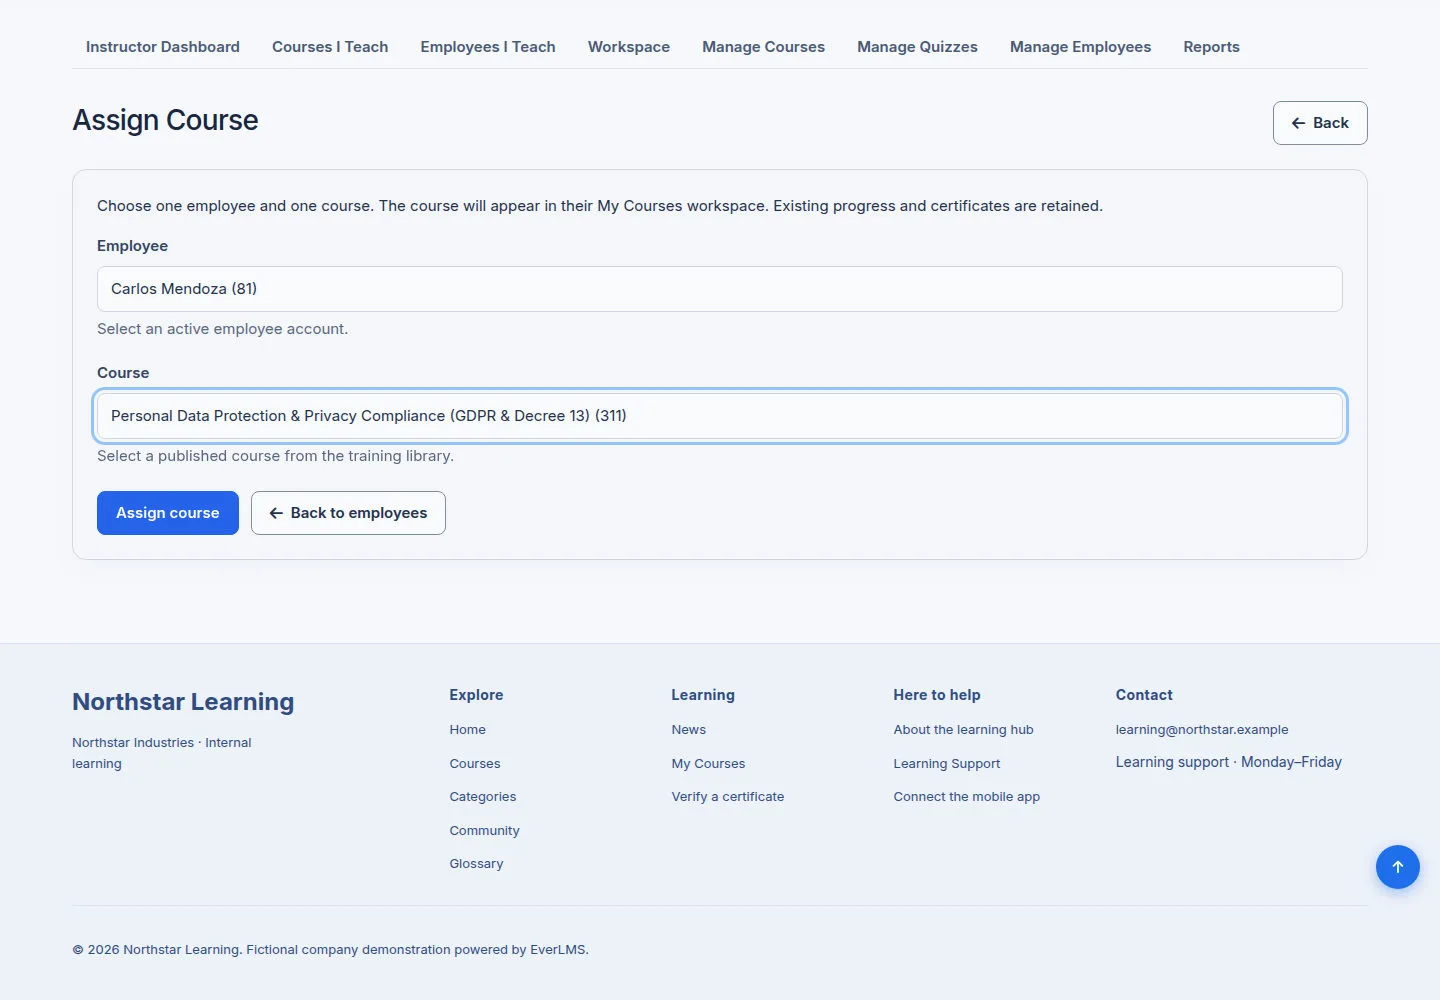Open the Glossary link
1440x1000 pixels.
(x=477, y=864)
